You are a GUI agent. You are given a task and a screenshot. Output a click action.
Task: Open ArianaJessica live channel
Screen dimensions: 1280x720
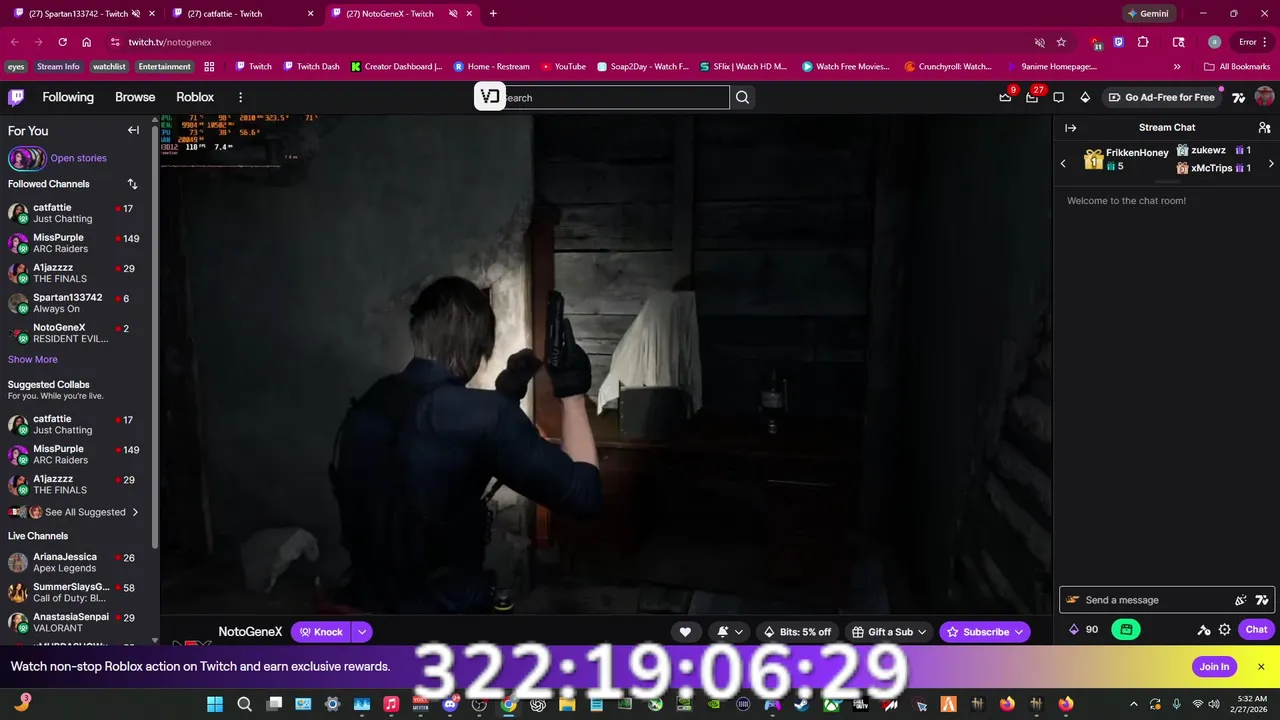pyautogui.click(x=76, y=562)
